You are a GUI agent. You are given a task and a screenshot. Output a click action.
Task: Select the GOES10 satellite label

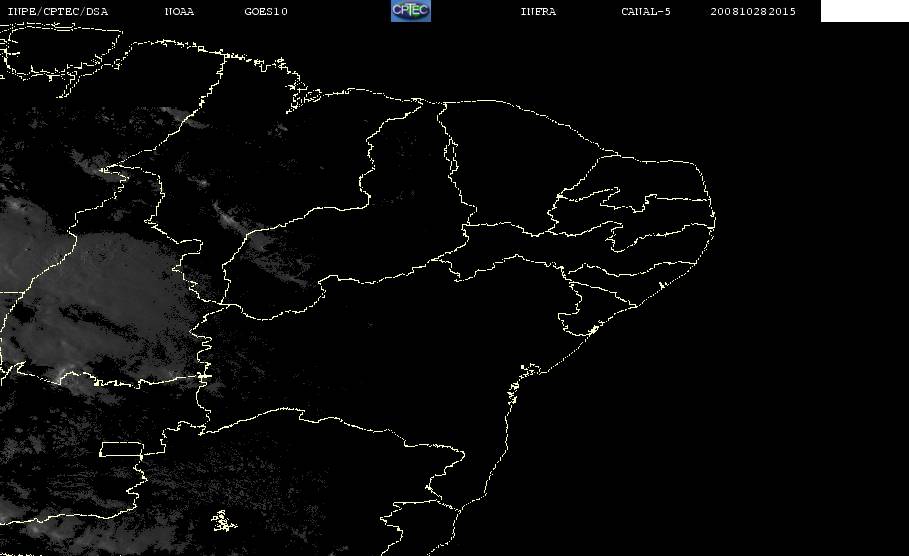click(x=266, y=11)
